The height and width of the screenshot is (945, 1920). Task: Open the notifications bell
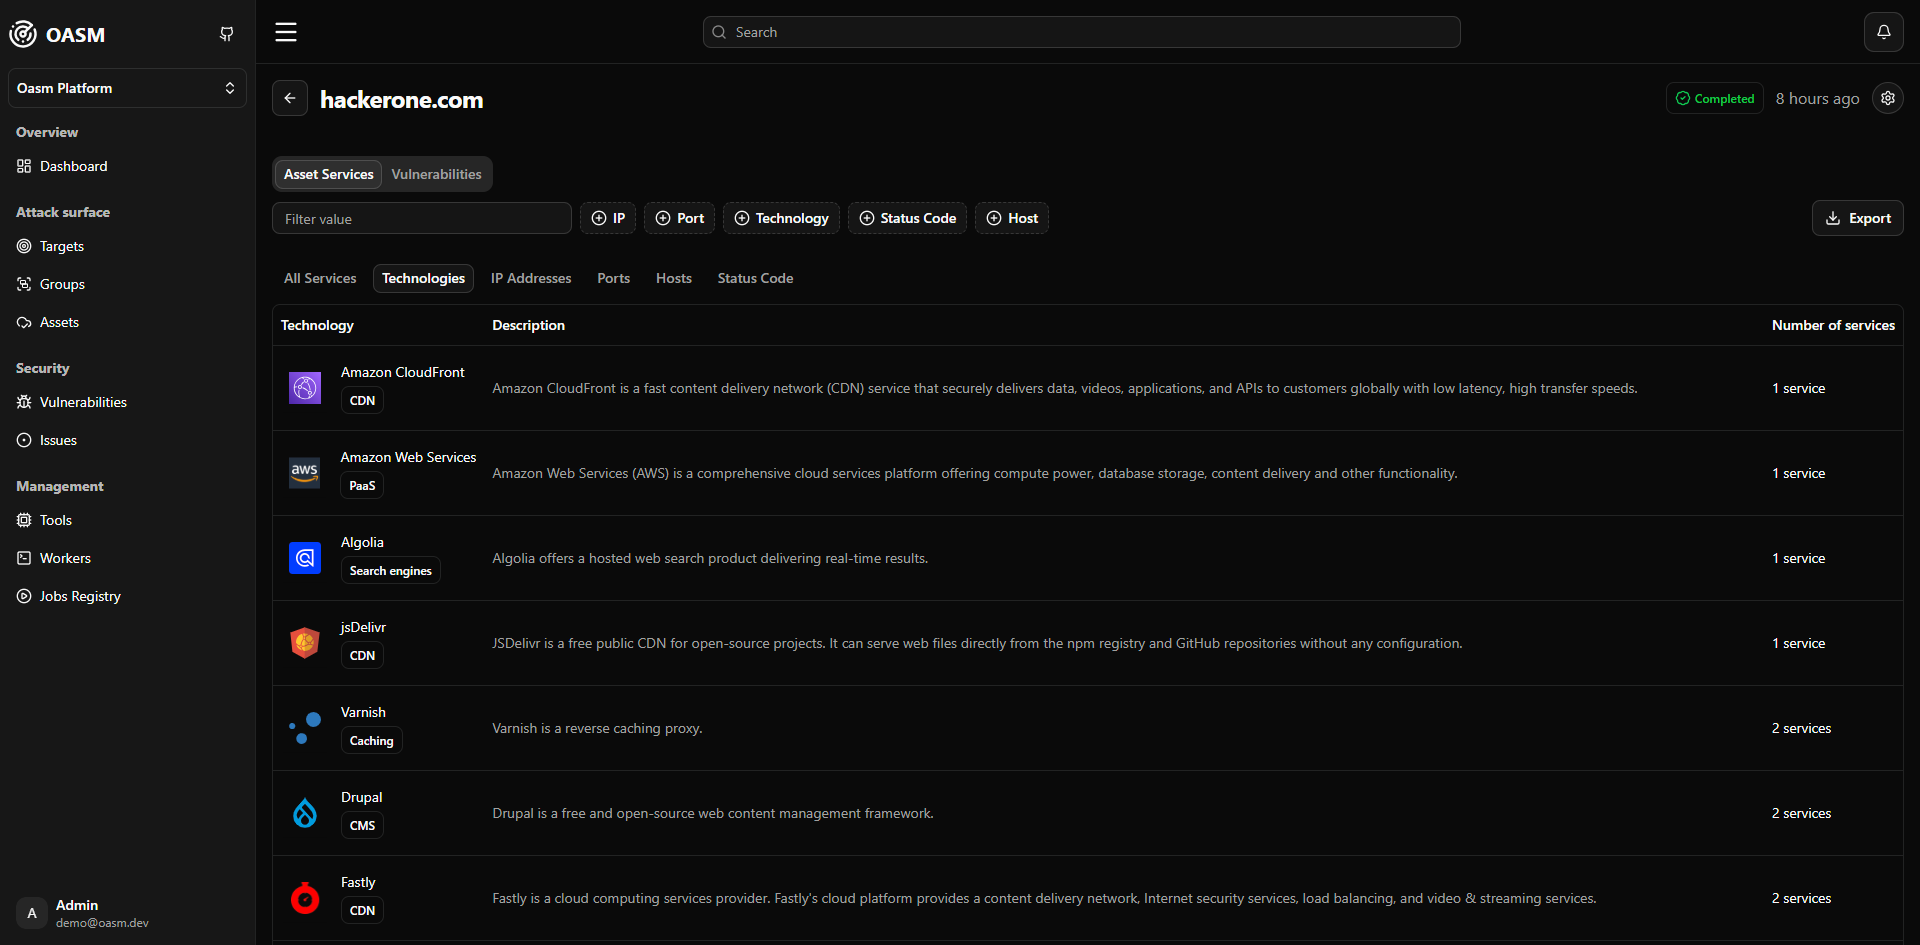pyautogui.click(x=1883, y=32)
